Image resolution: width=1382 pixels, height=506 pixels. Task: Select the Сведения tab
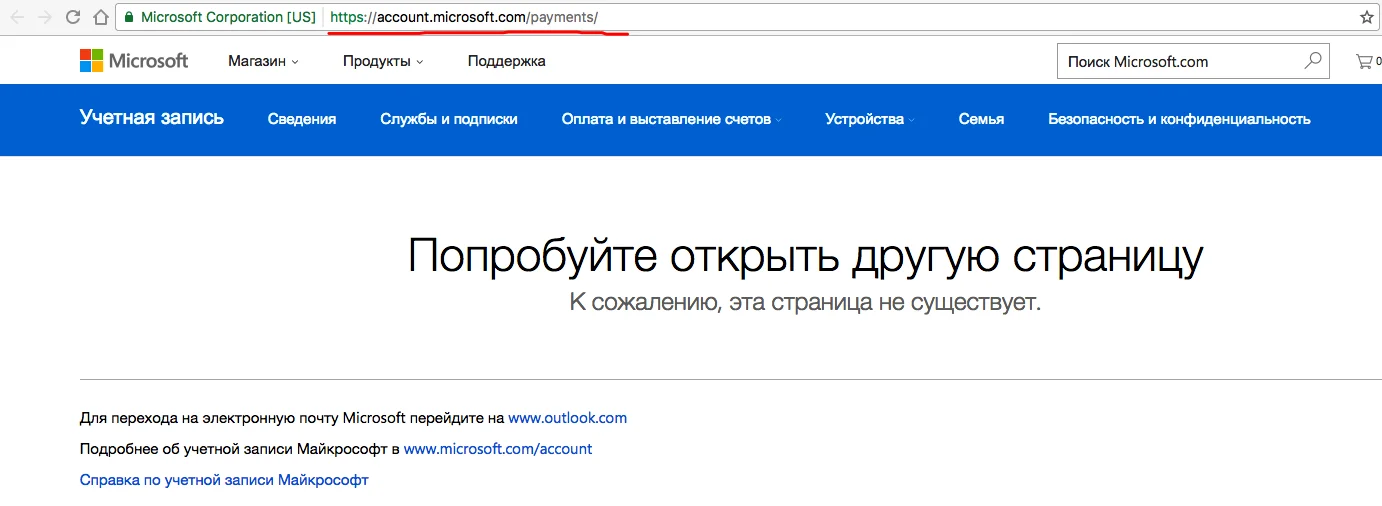coord(302,119)
